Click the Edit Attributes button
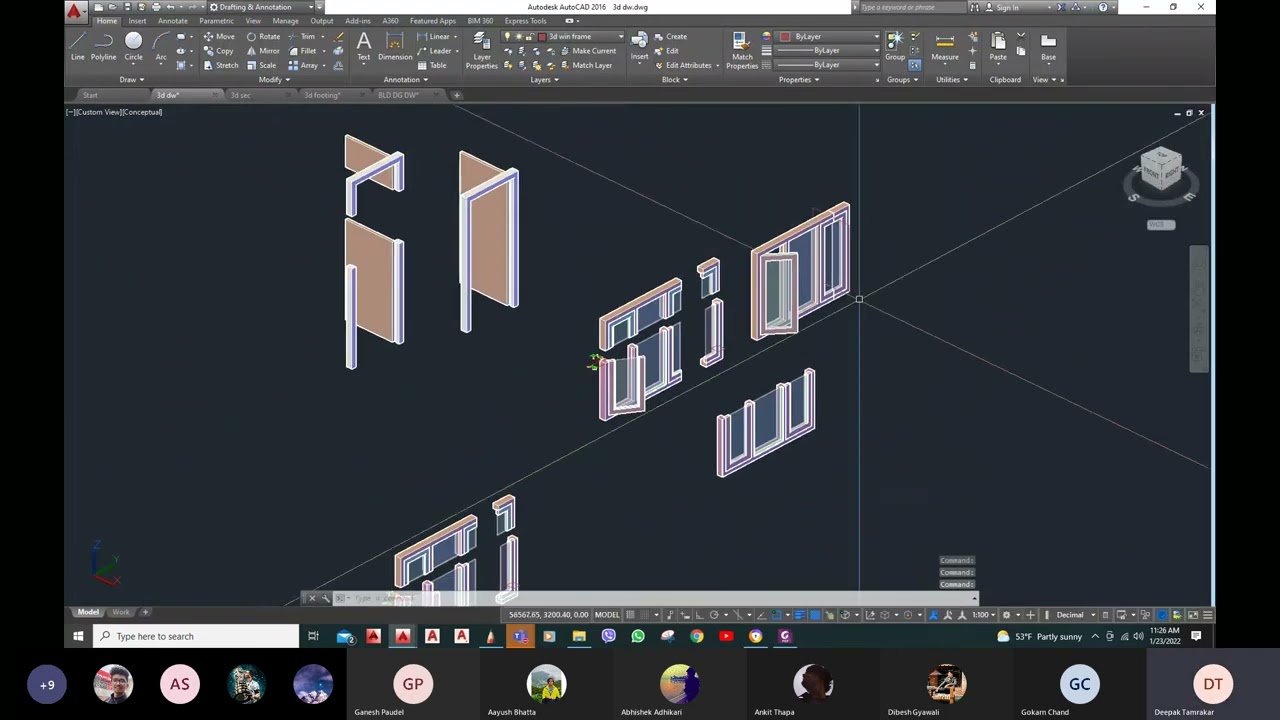 click(687, 66)
